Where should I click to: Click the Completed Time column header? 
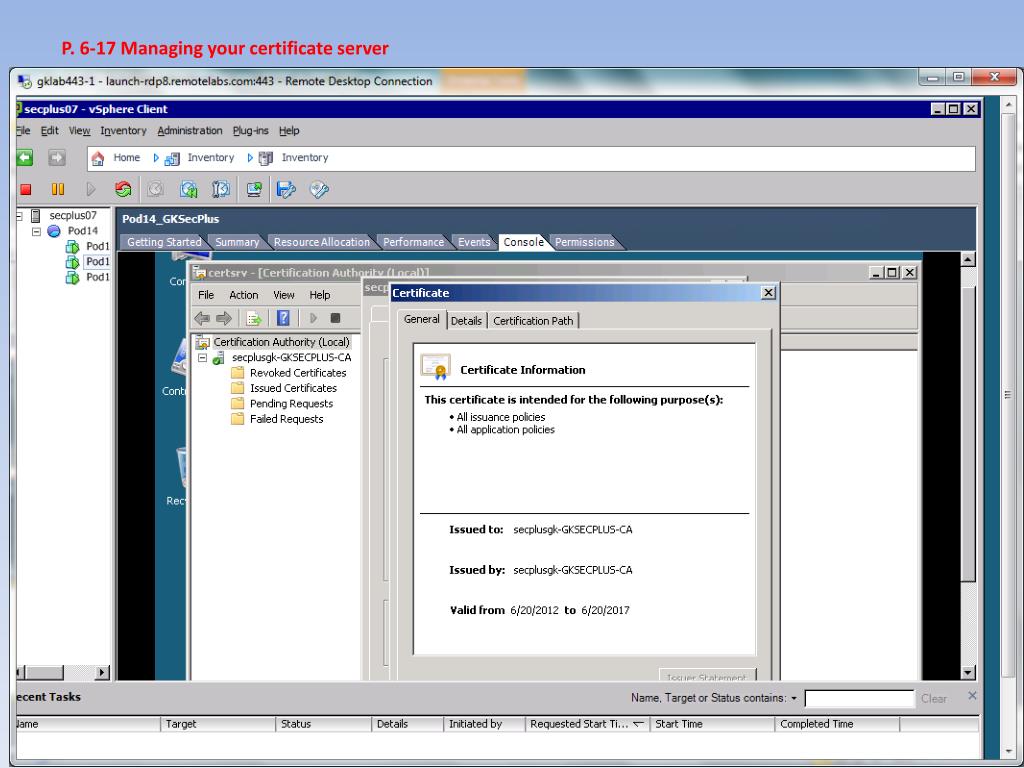(837, 724)
